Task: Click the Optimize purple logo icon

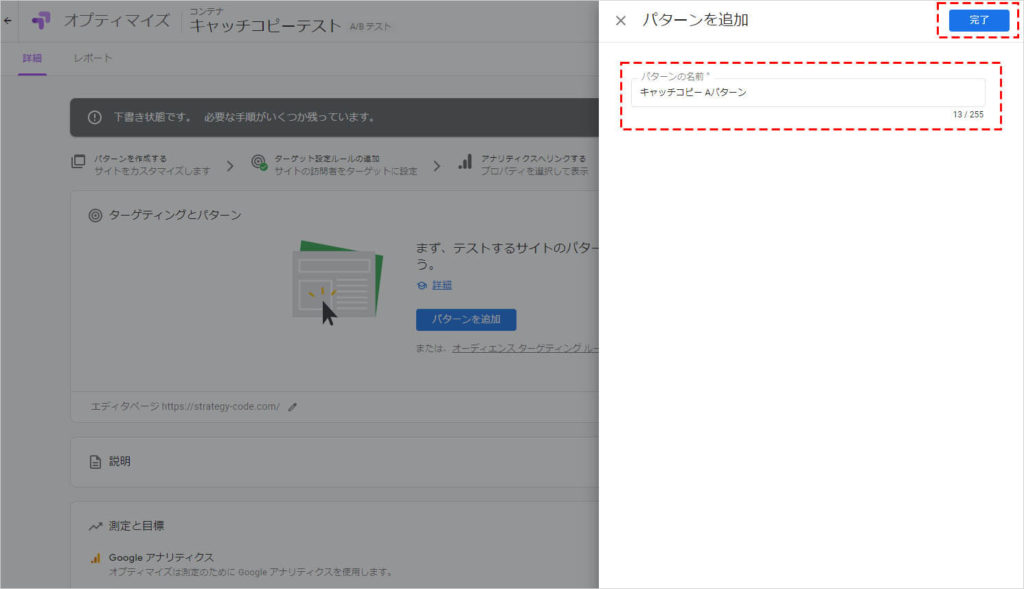Action: point(41,21)
